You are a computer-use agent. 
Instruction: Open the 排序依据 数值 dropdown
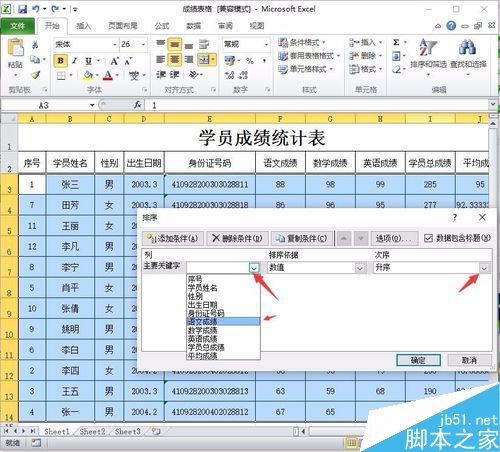pos(360,267)
